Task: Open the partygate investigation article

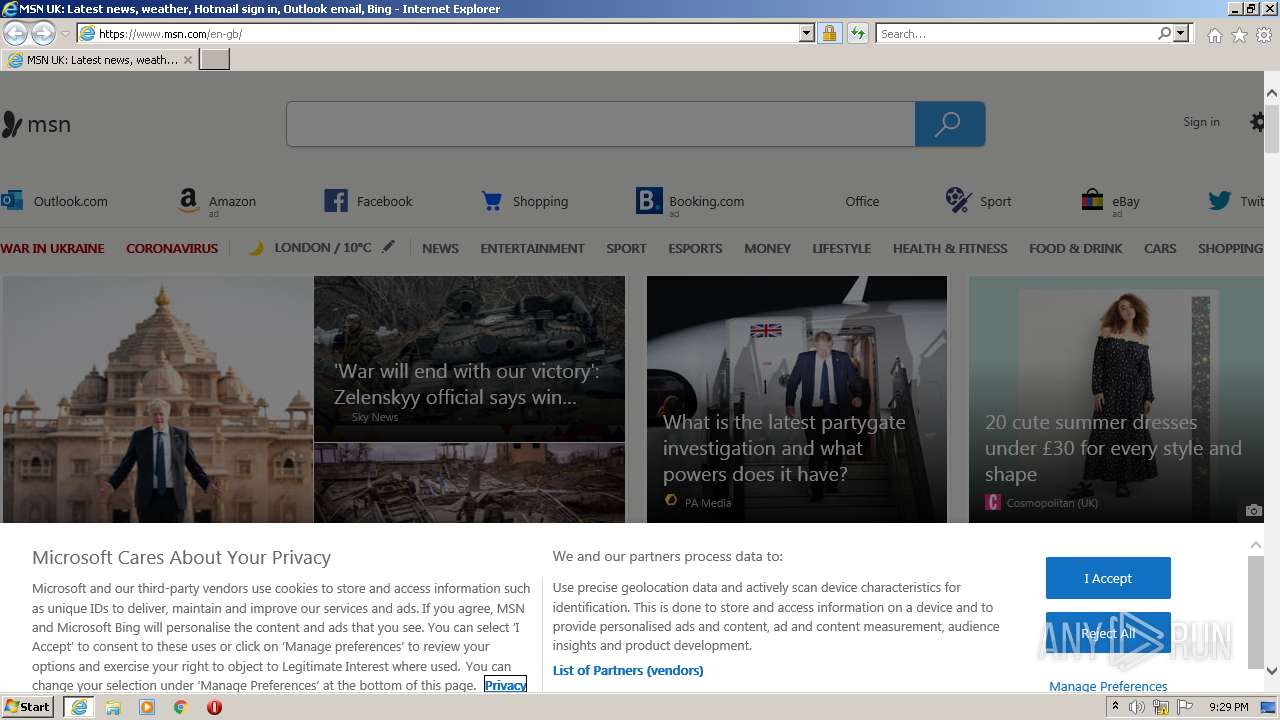Action: [796, 399]
